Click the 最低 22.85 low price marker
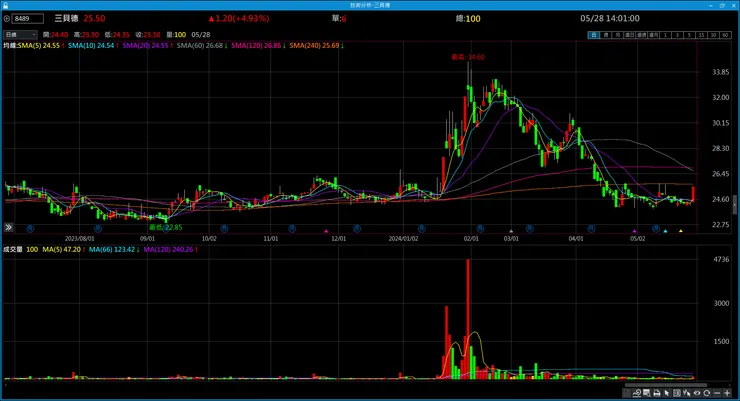740x401 pixels. (166, 227)
